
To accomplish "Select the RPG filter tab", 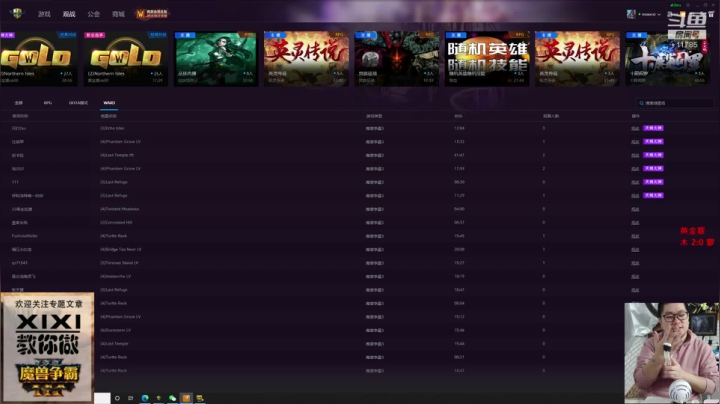I will click(48, 103).
